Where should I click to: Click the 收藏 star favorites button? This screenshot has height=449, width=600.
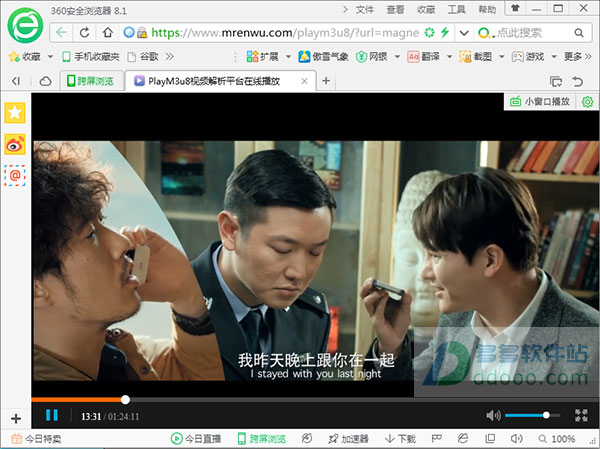(x=24, y=57)
